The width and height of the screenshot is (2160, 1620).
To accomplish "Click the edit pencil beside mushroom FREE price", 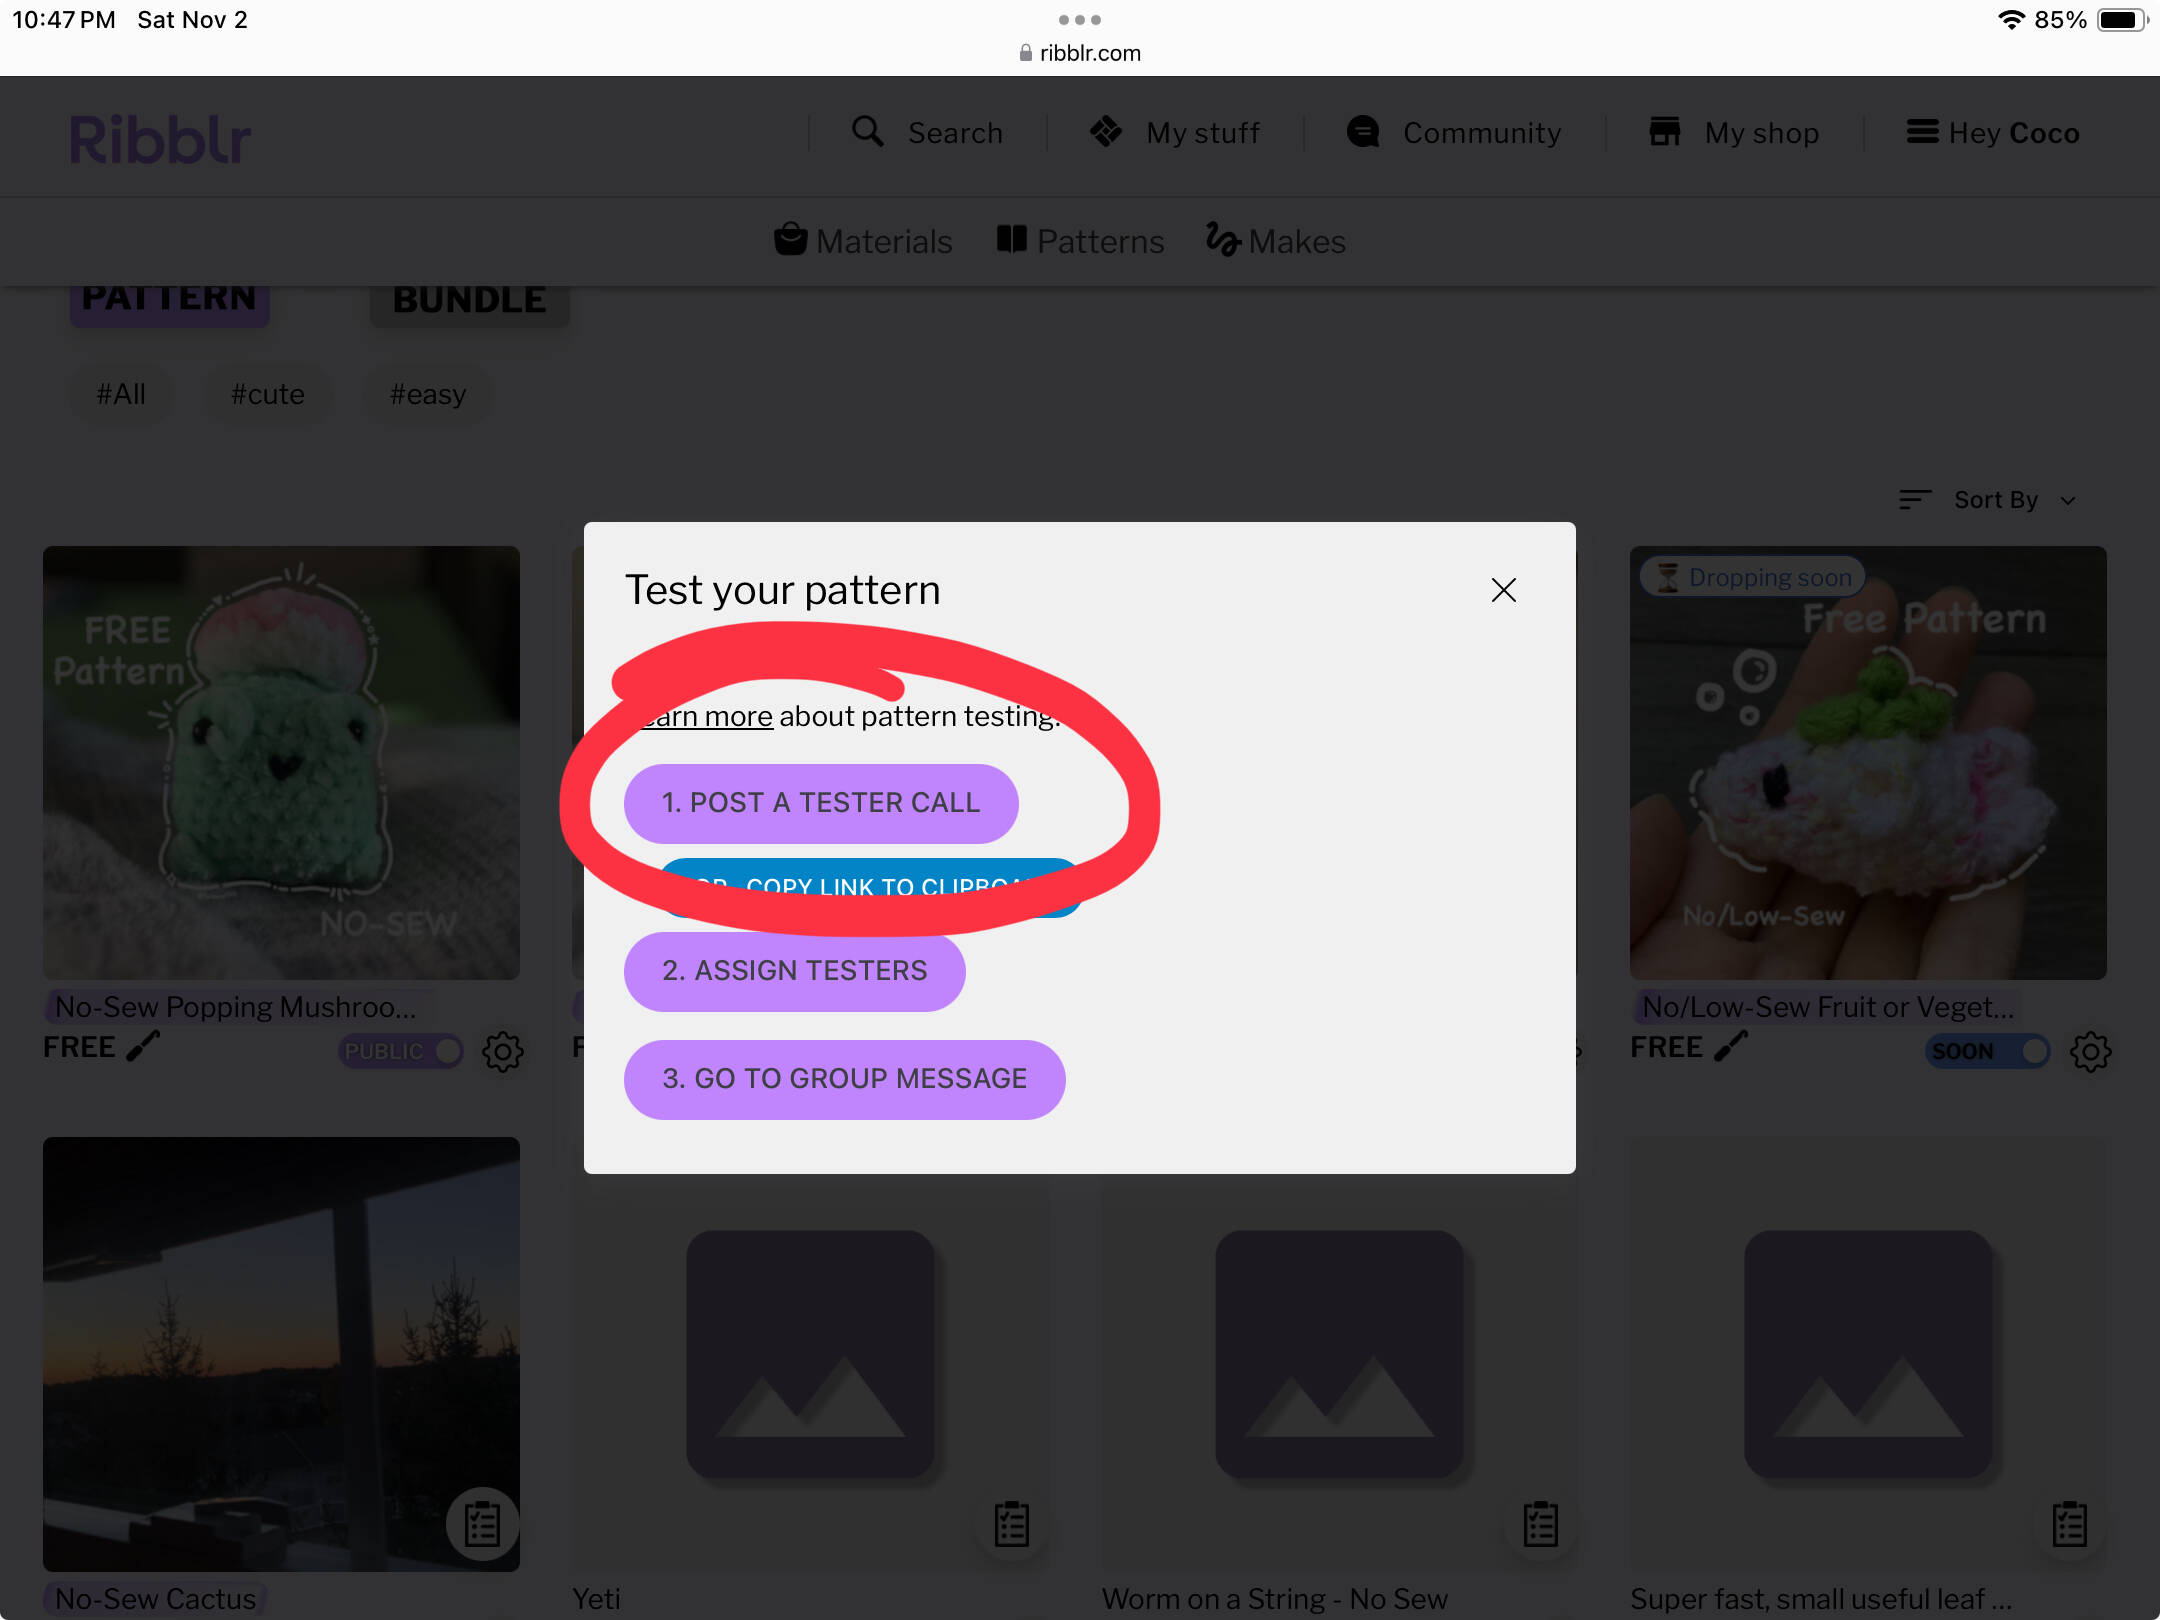I will 143,1047.
